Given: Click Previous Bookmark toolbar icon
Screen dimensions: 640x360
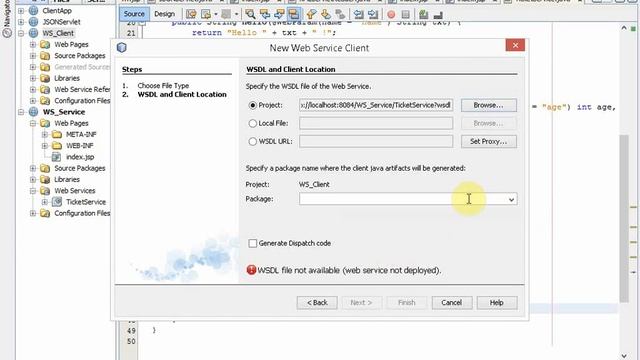Looking at the screenshot, I should [x=311, y=14].
